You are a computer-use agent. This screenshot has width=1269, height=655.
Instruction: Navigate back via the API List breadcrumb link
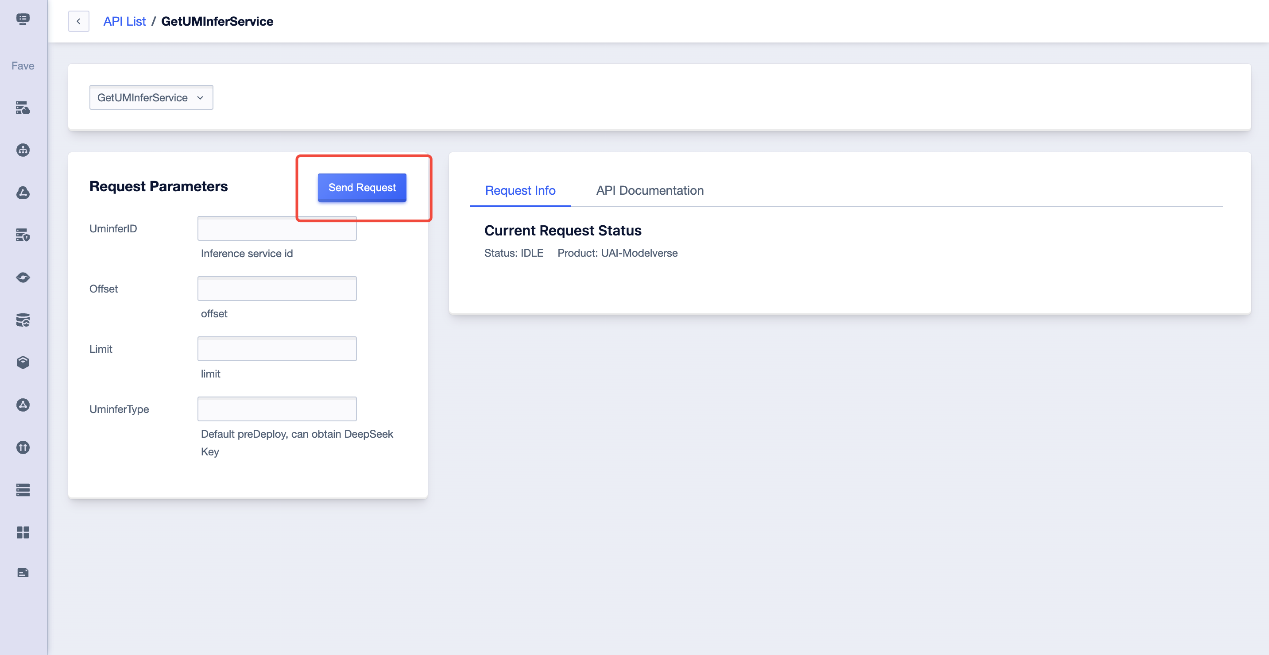click(124, 21)
